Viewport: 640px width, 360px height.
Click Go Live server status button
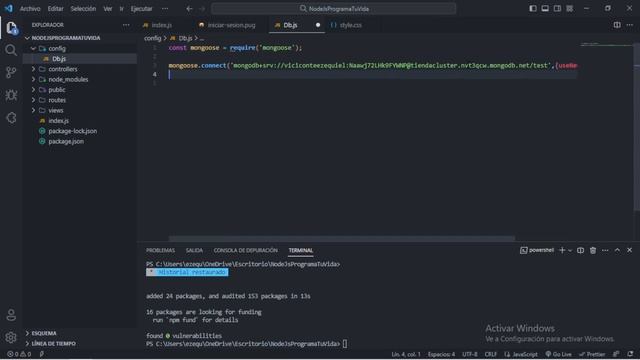point(558,354)
